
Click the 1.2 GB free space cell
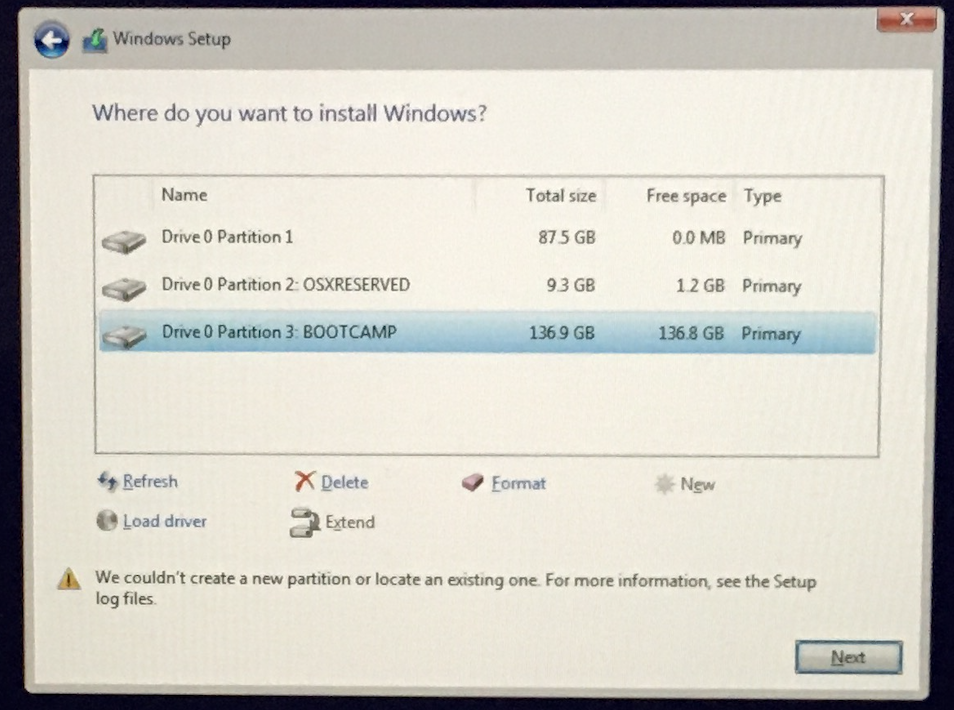(x=700, y=285)
